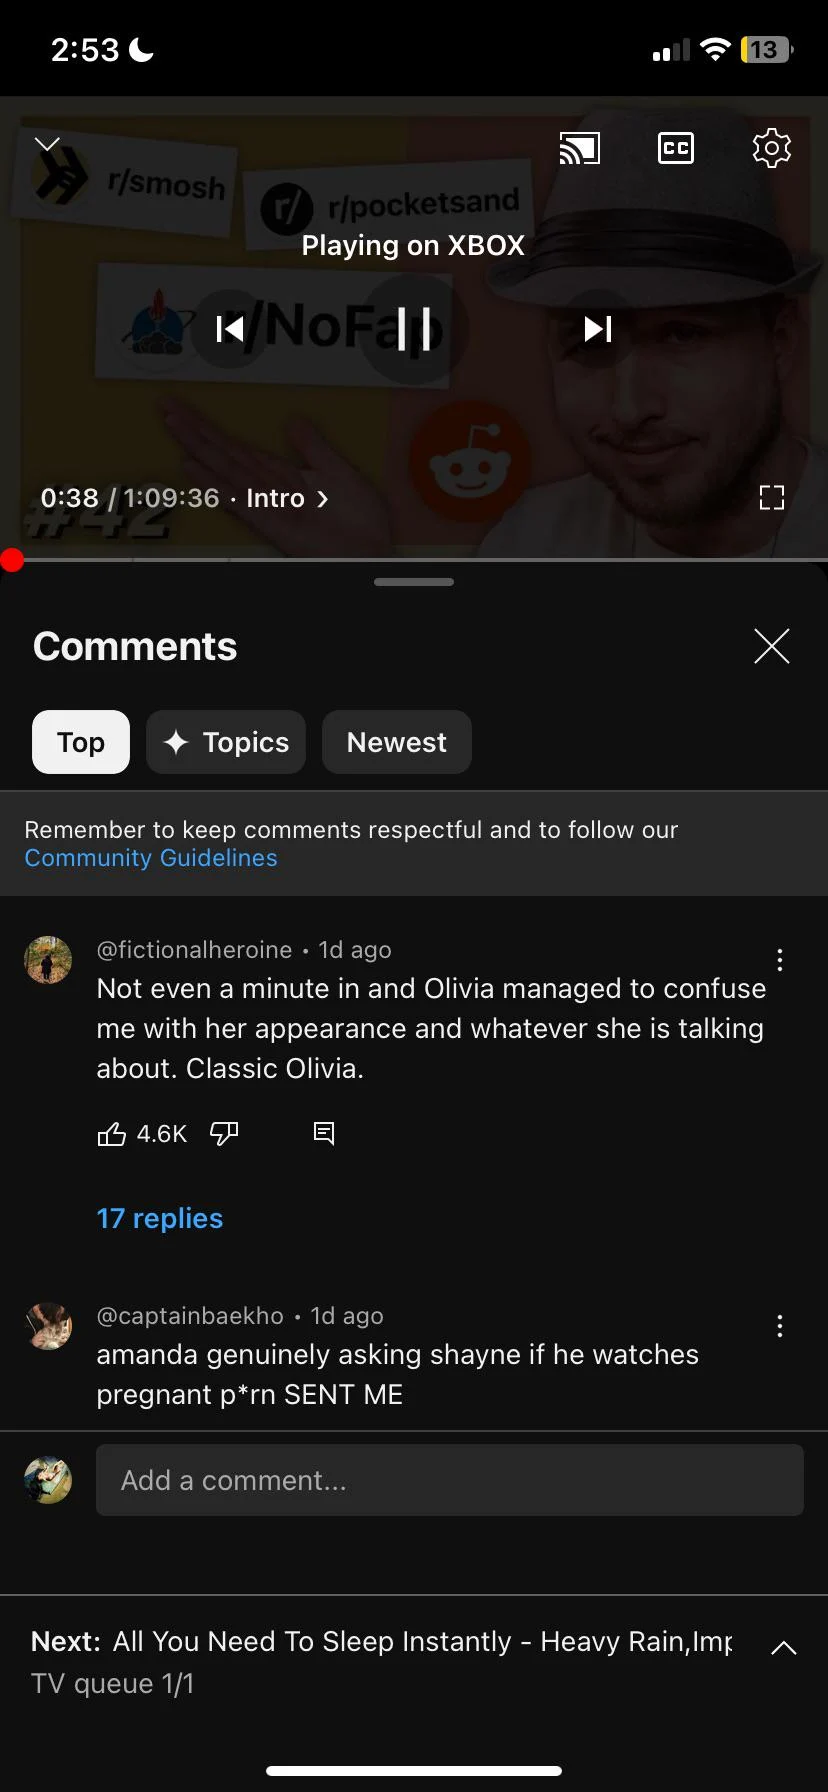Pause the video playback
Screen dimensions: 828x1792
coord(413,328)
